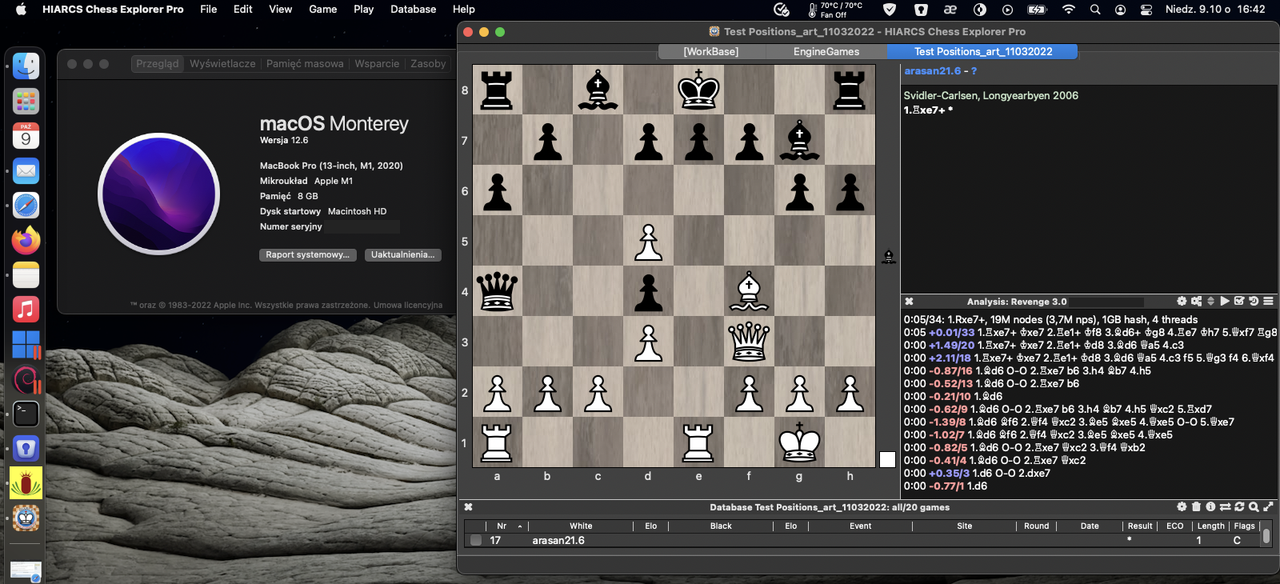Select Pamięć masowa tab in About This Mac
This screenshot has height=584, width=1280.
tap(305, 63)
